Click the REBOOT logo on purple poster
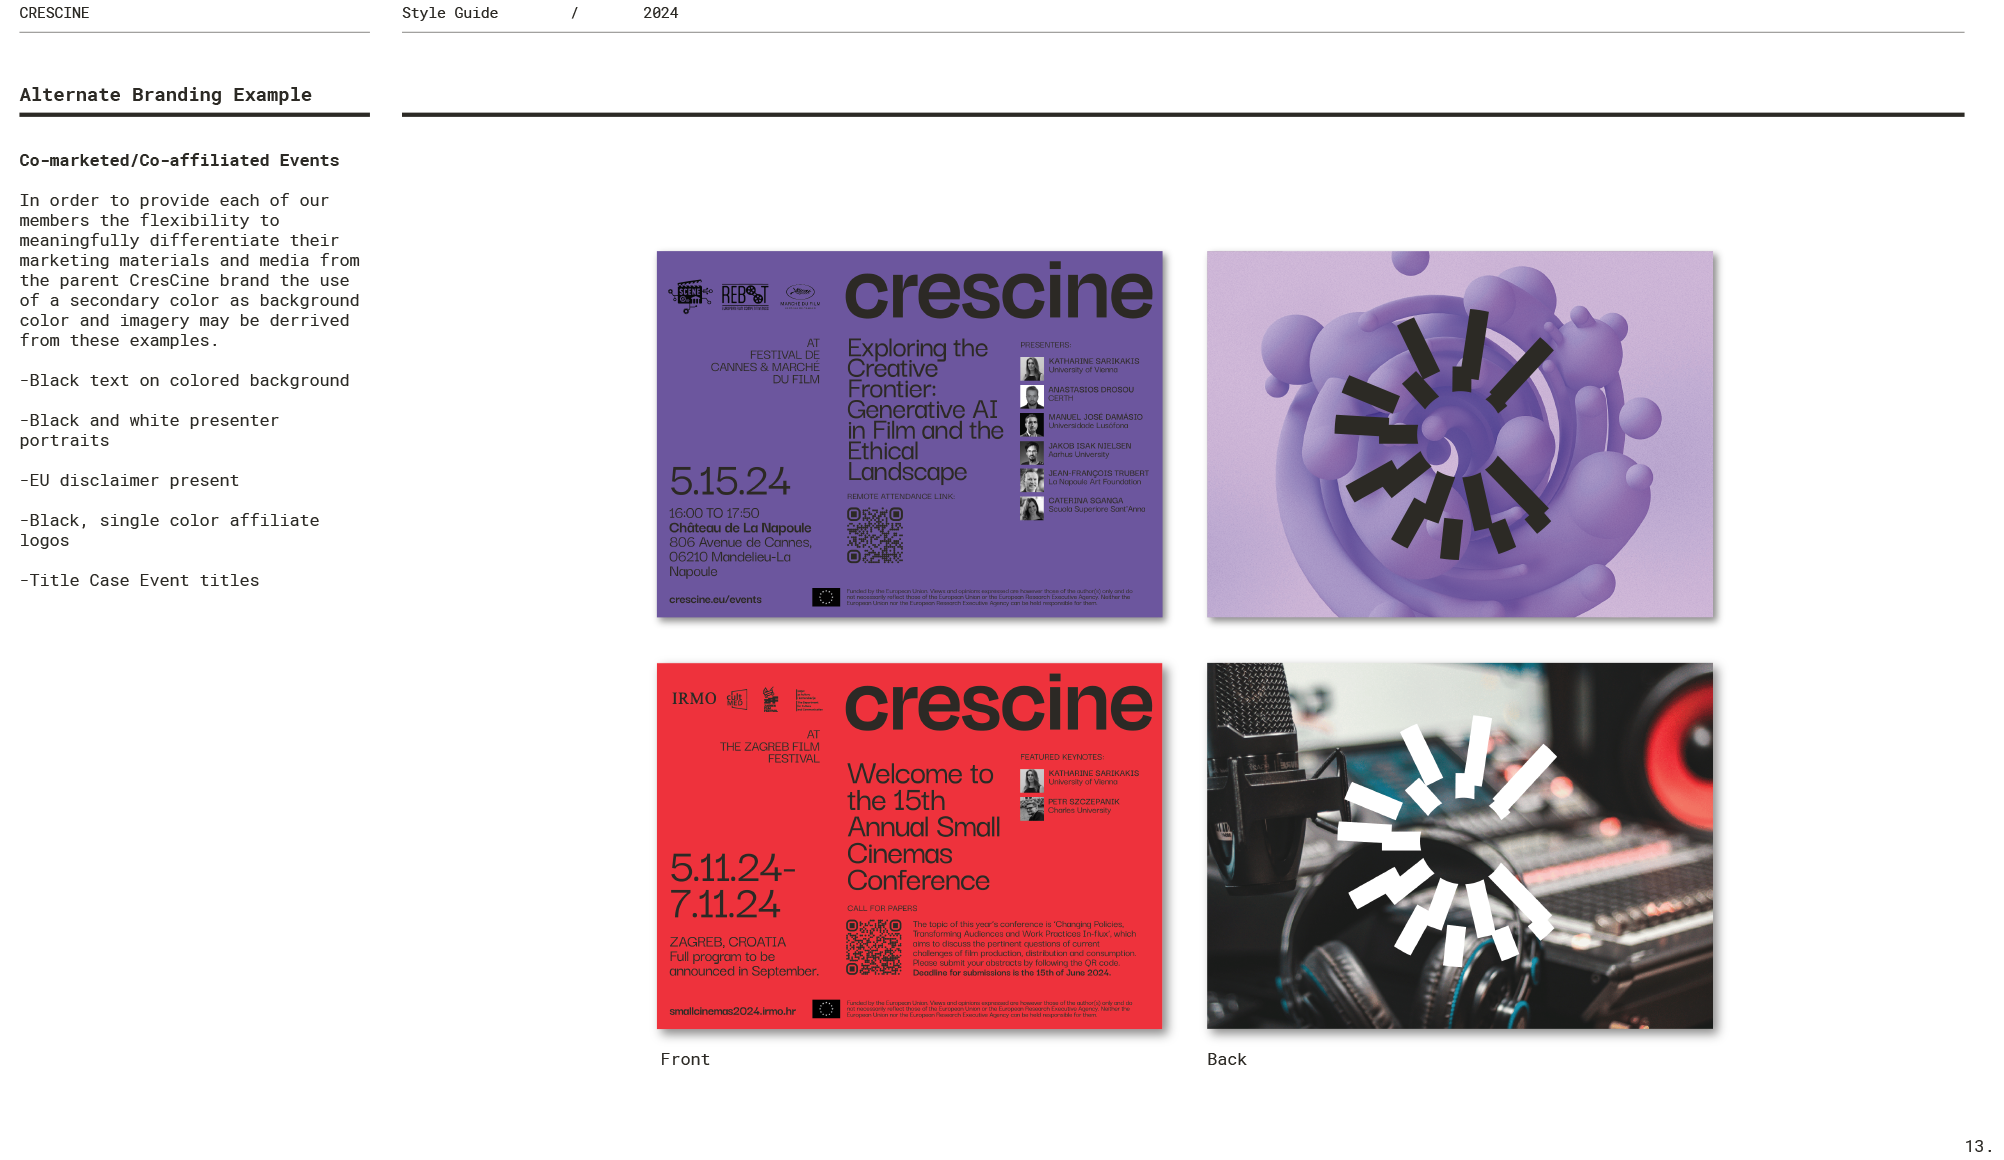This screenshot has width=2004, height=1160. [745, 296]
